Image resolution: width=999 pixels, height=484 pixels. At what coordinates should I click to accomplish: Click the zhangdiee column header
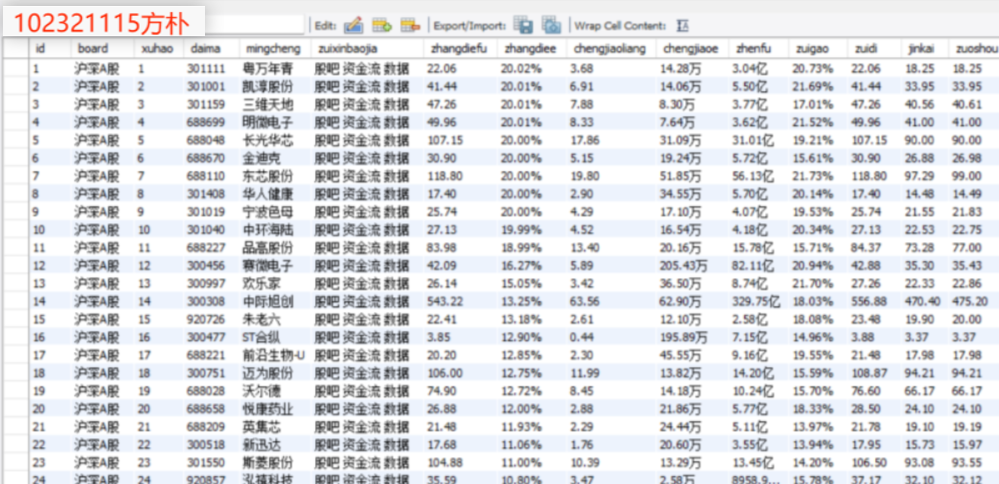click(531, 48)
